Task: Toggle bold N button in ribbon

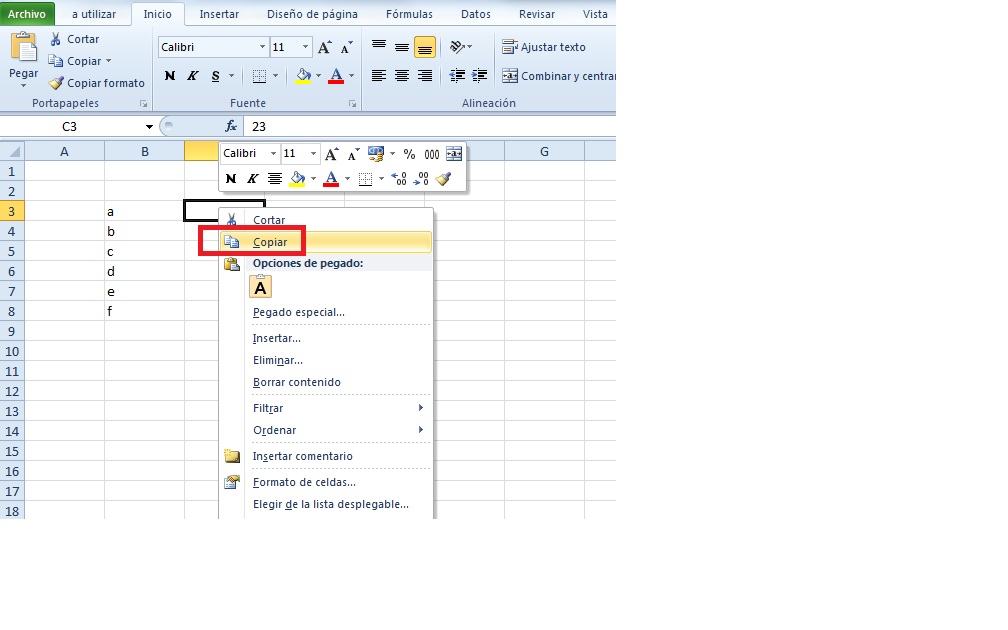Action: point(170,76)
